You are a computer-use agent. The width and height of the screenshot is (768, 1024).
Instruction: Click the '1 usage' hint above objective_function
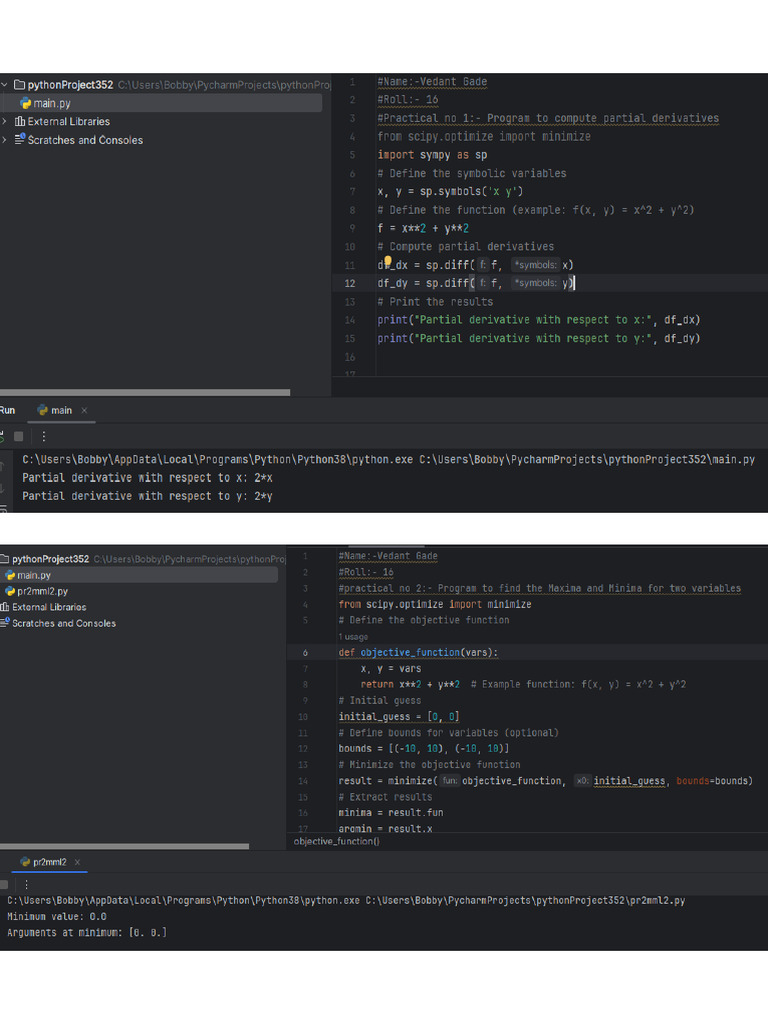(x=353, y=637)
